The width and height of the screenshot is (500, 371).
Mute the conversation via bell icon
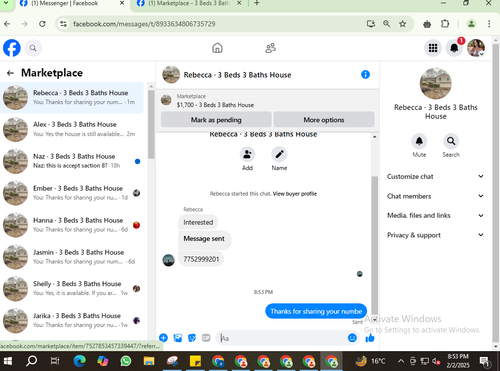(419, 141)
